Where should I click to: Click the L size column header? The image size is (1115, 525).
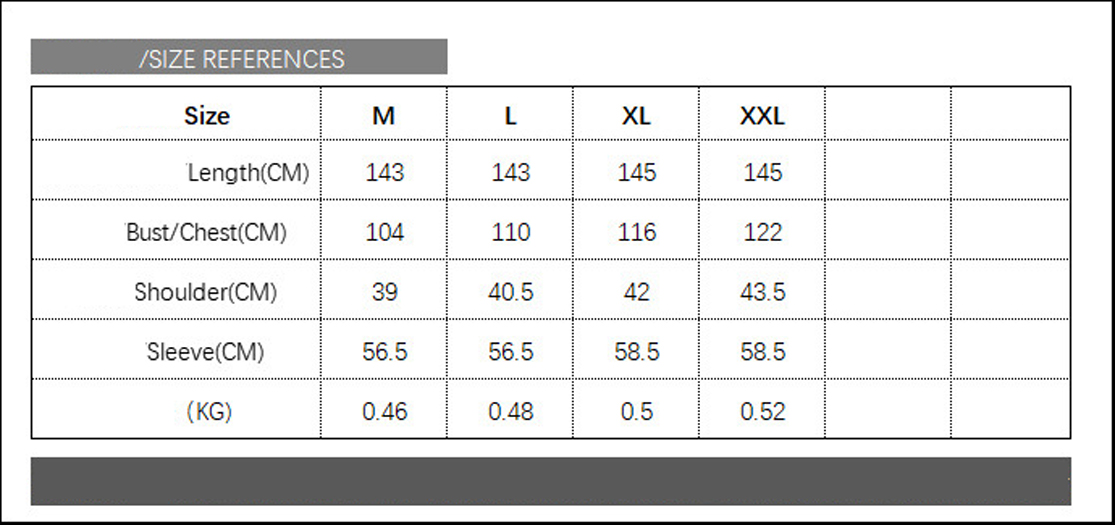pos(510,116)
